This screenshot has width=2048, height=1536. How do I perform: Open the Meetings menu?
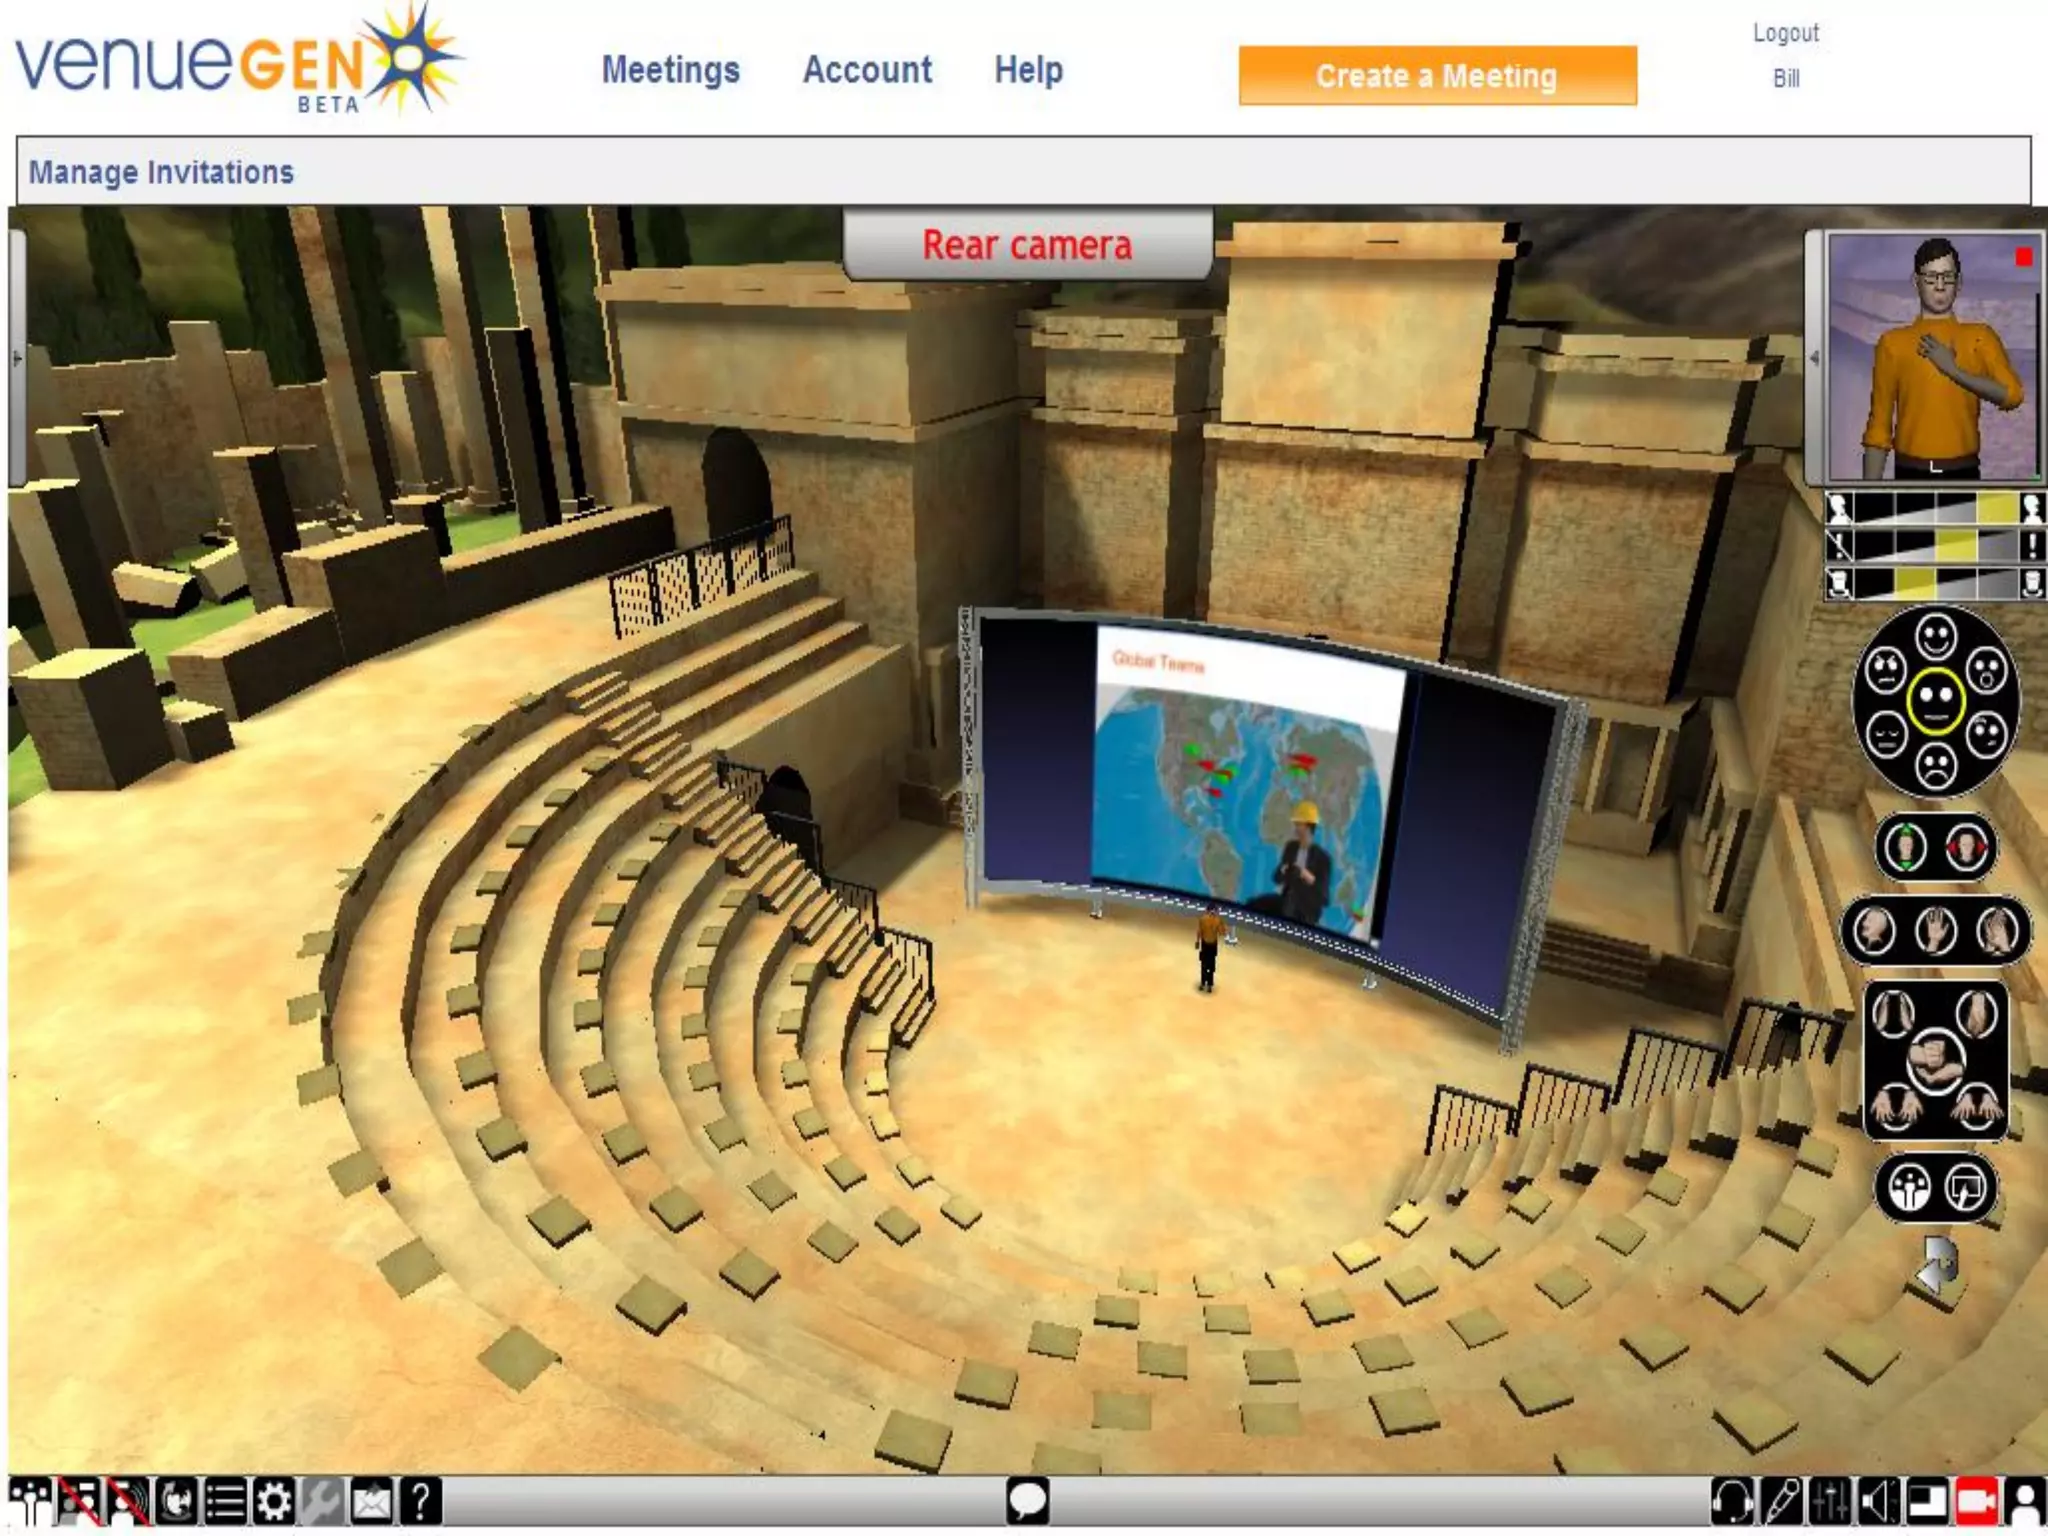(x=671, y=70)
